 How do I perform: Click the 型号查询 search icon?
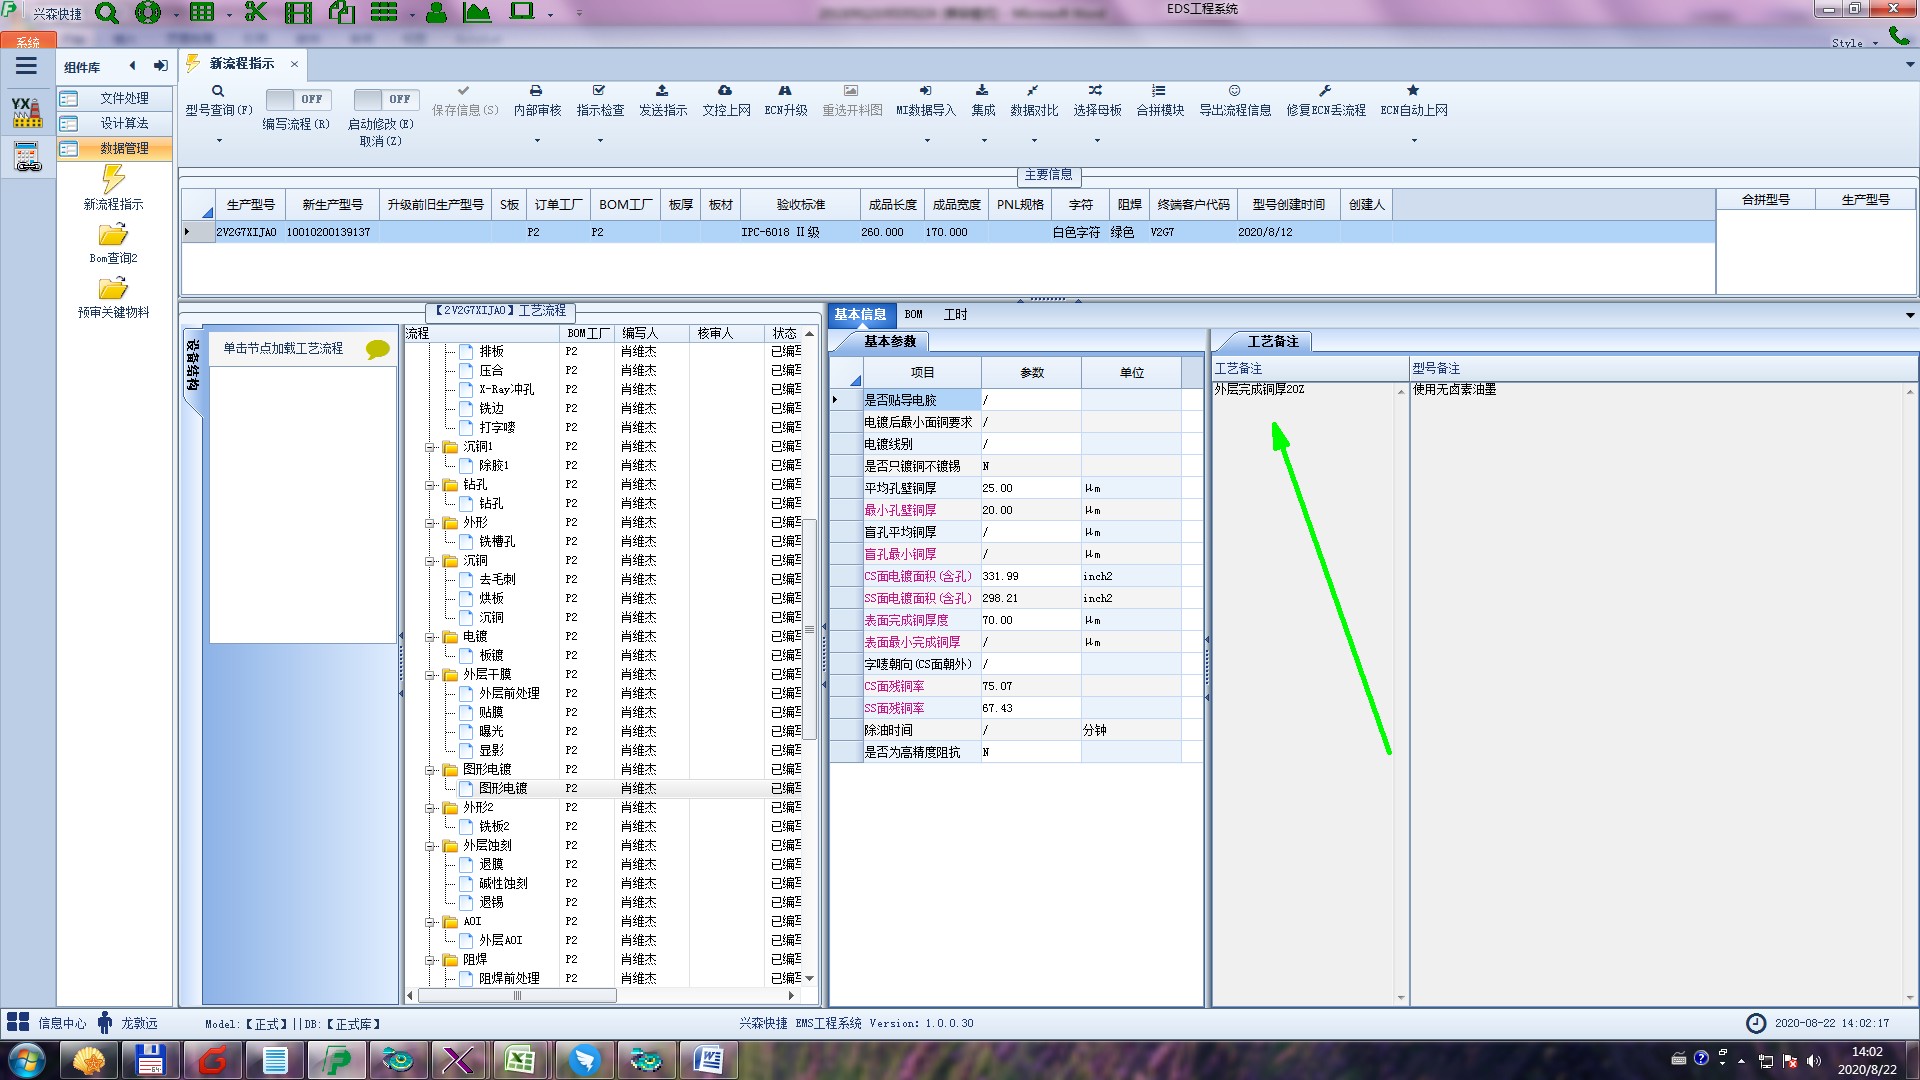(x=218, y=91)
